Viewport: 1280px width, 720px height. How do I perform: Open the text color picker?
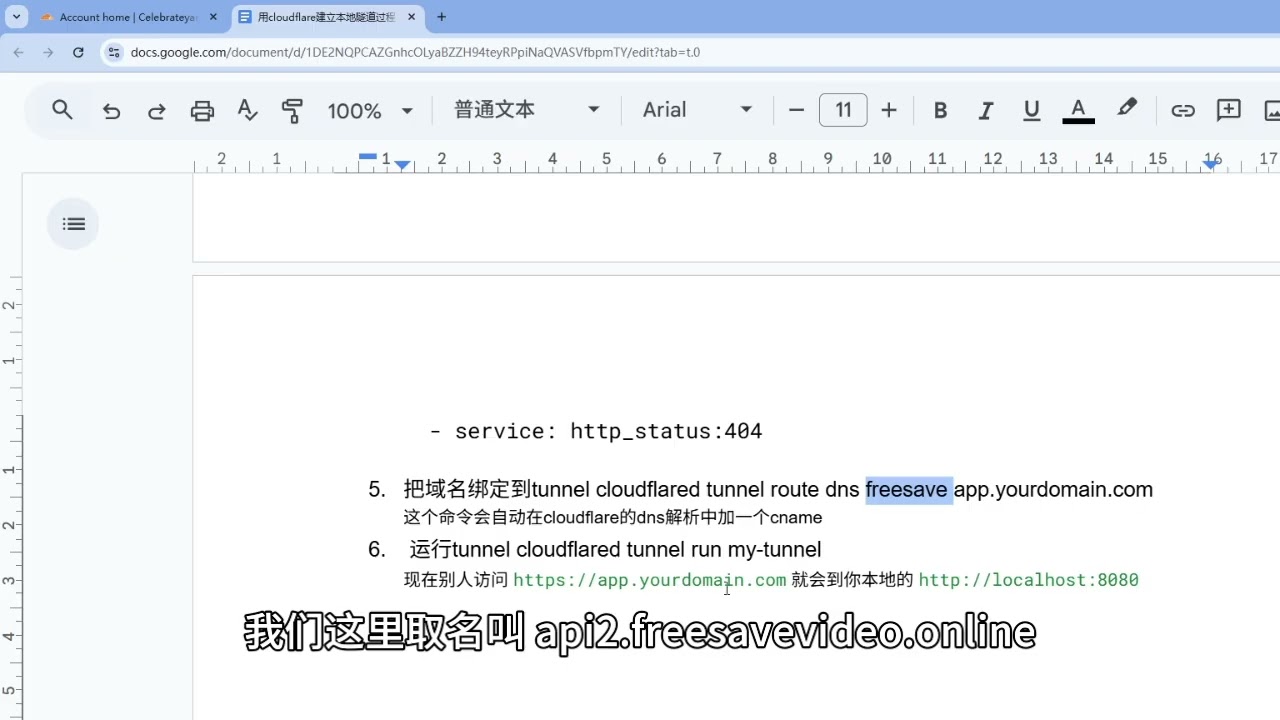(x=1078, y=111)
